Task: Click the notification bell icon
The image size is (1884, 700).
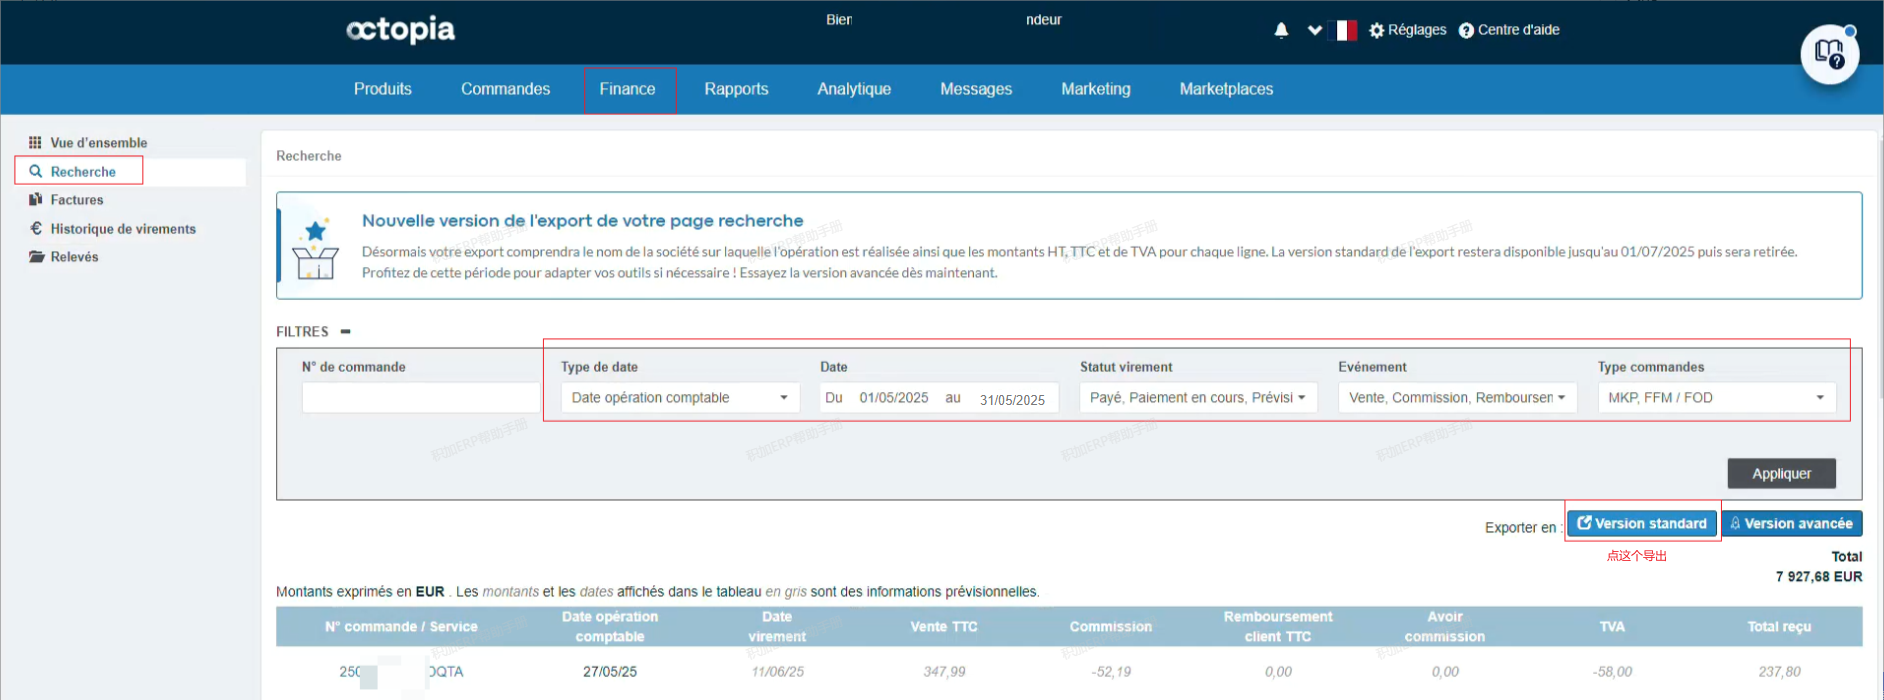Action: tap(1281, 30)
